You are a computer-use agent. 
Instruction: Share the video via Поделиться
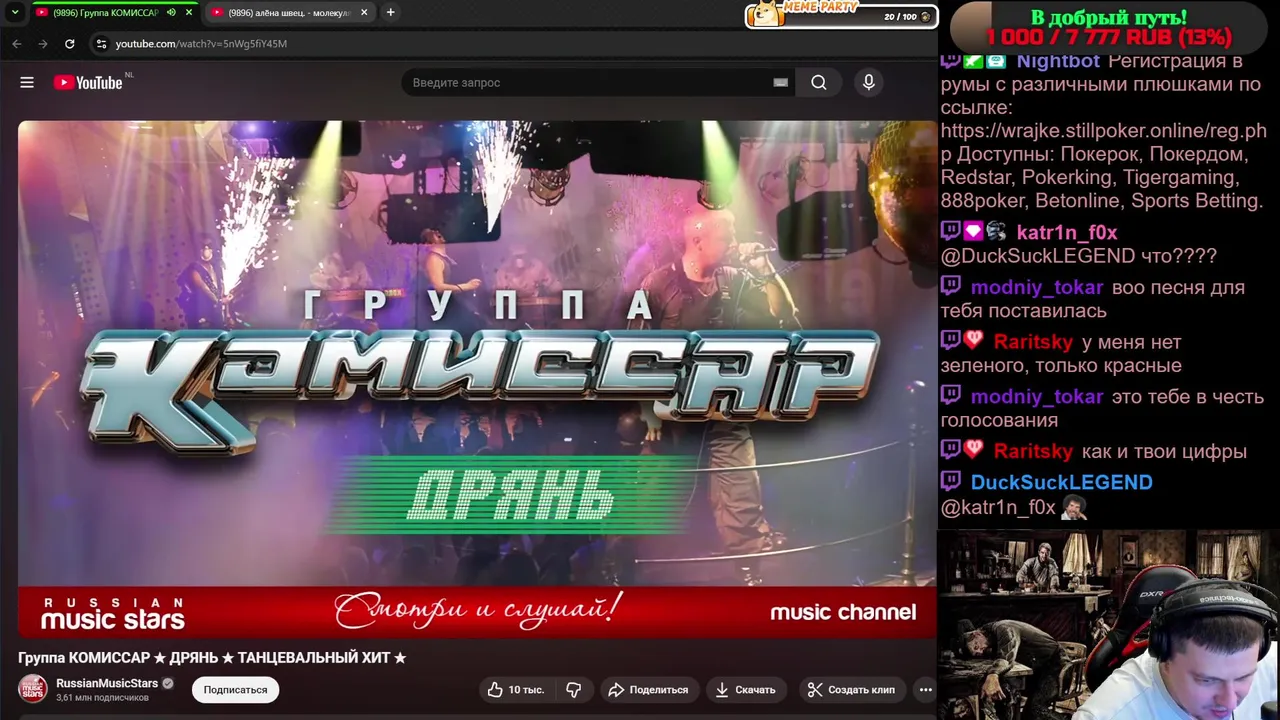(x=648, y=690)
